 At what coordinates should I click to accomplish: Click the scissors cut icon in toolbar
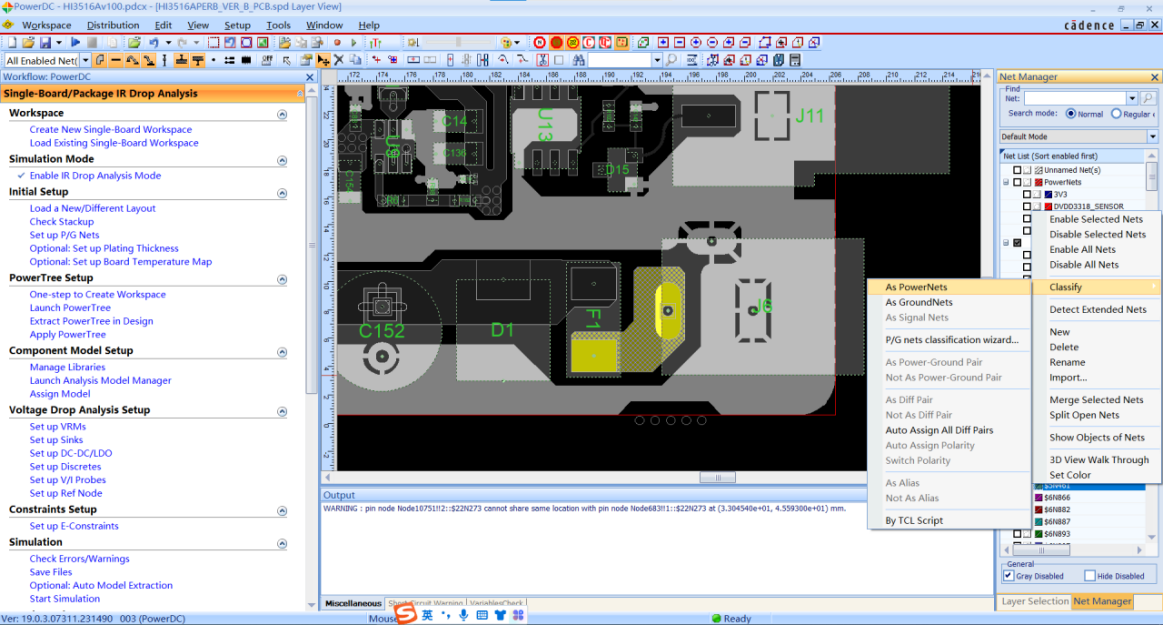(543, 60)
